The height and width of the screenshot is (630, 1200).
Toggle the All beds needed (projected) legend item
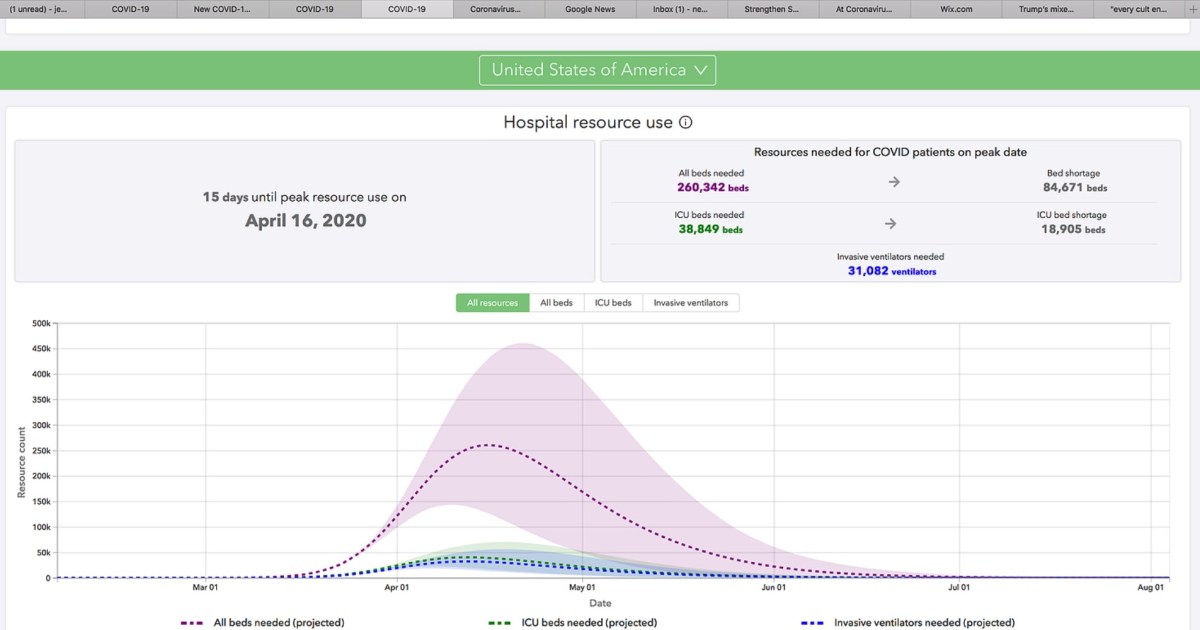tap(278, 623)
